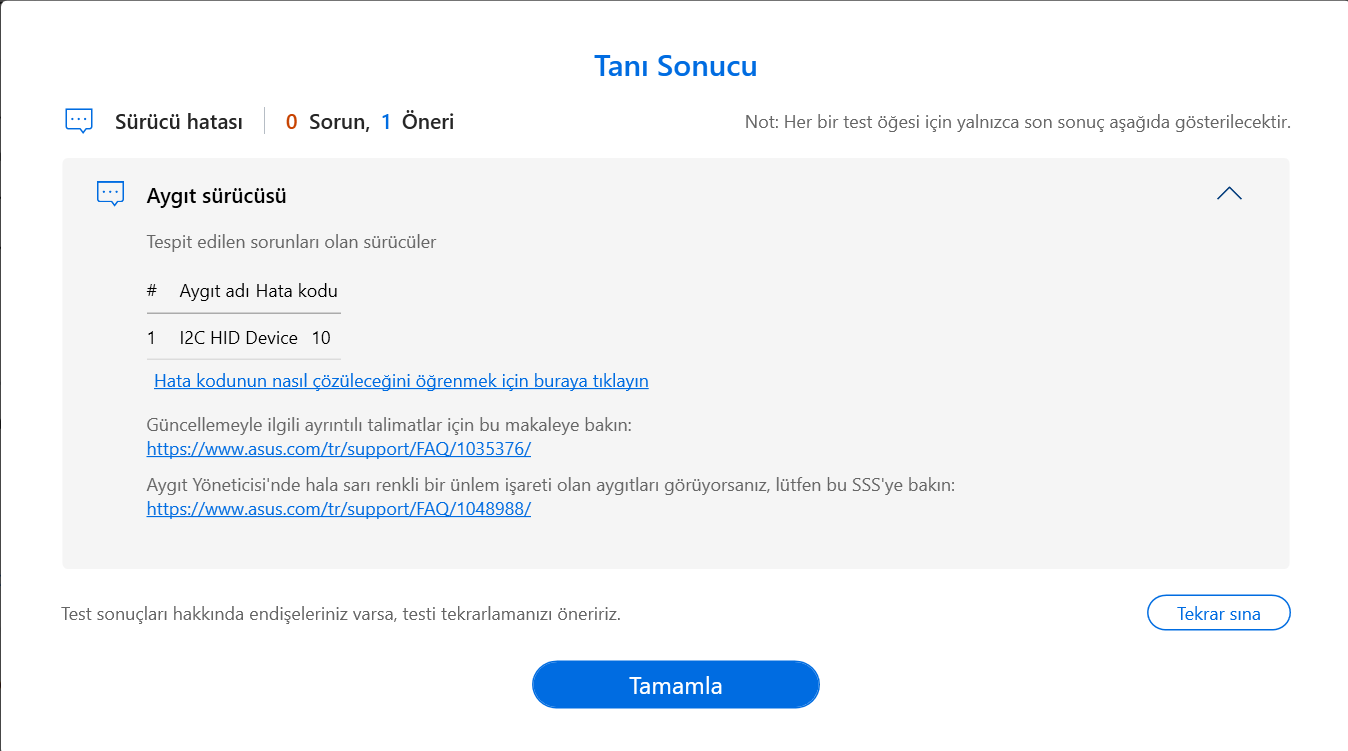Image resolution: width=1348 pixels, height=751 pixels.
Task: Collapse the Aygıt sürücüsü section chevron
Action: click(1229, 194)
